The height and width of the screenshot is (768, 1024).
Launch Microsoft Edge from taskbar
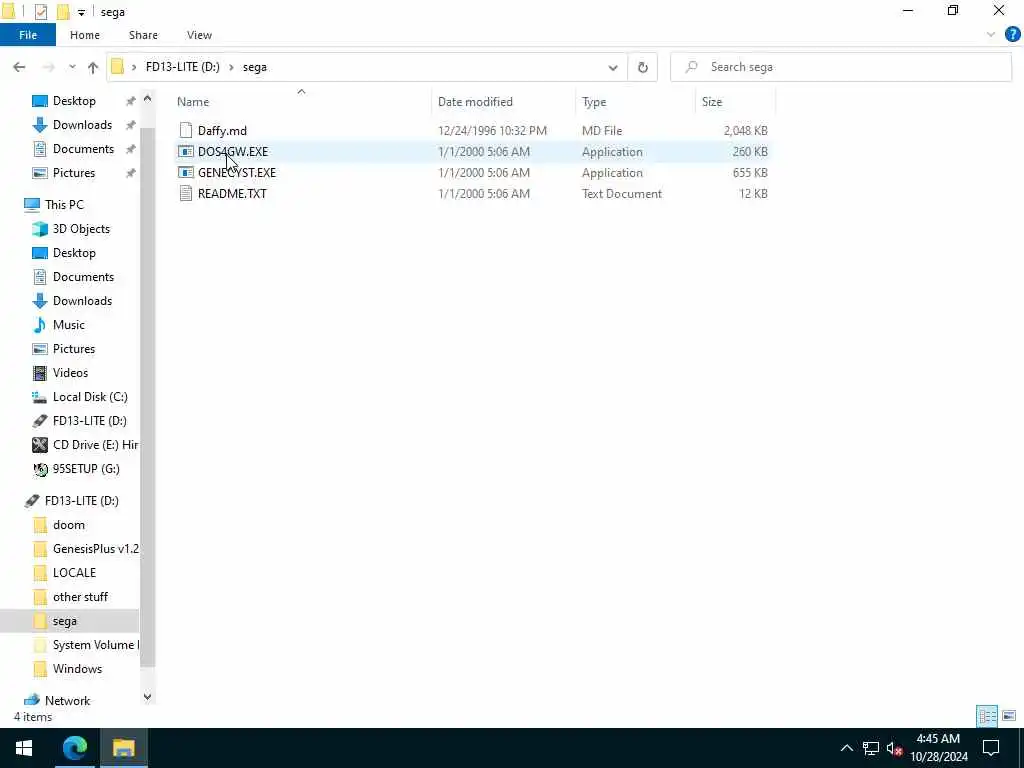click(x=74, y=748)
